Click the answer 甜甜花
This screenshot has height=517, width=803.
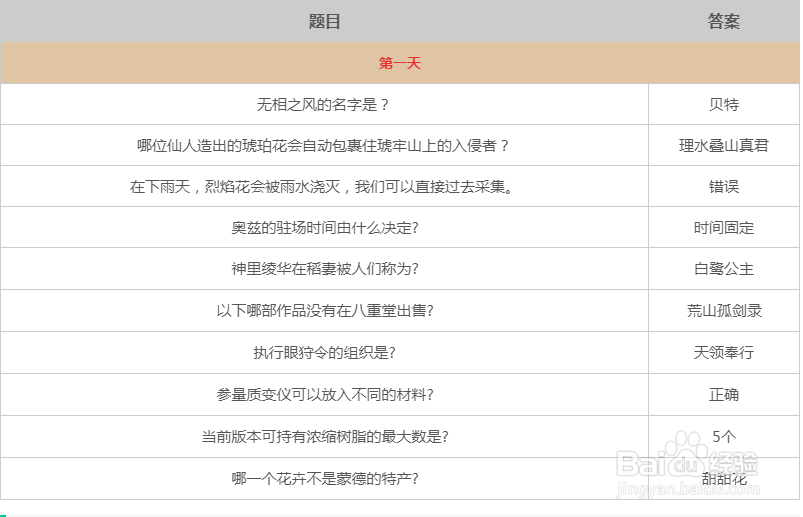pos(724,478)
